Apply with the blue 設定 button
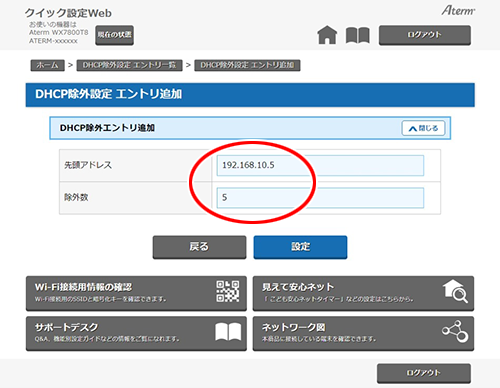The width and height of the screenshot is (500, 388). 300,247
